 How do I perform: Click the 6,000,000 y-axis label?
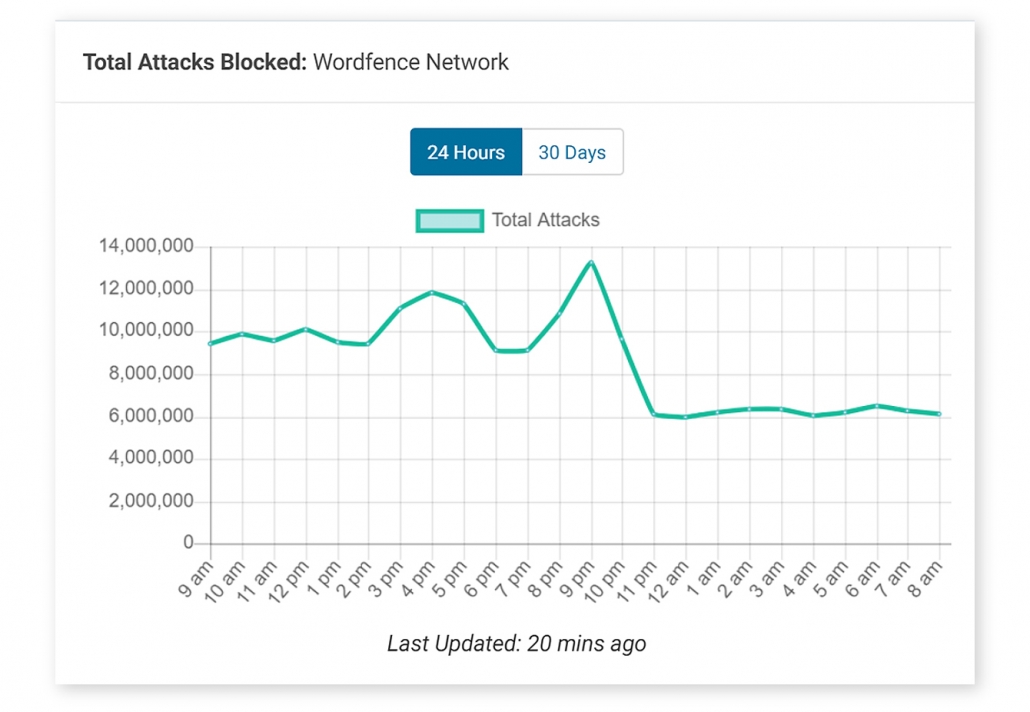(151, 417)
